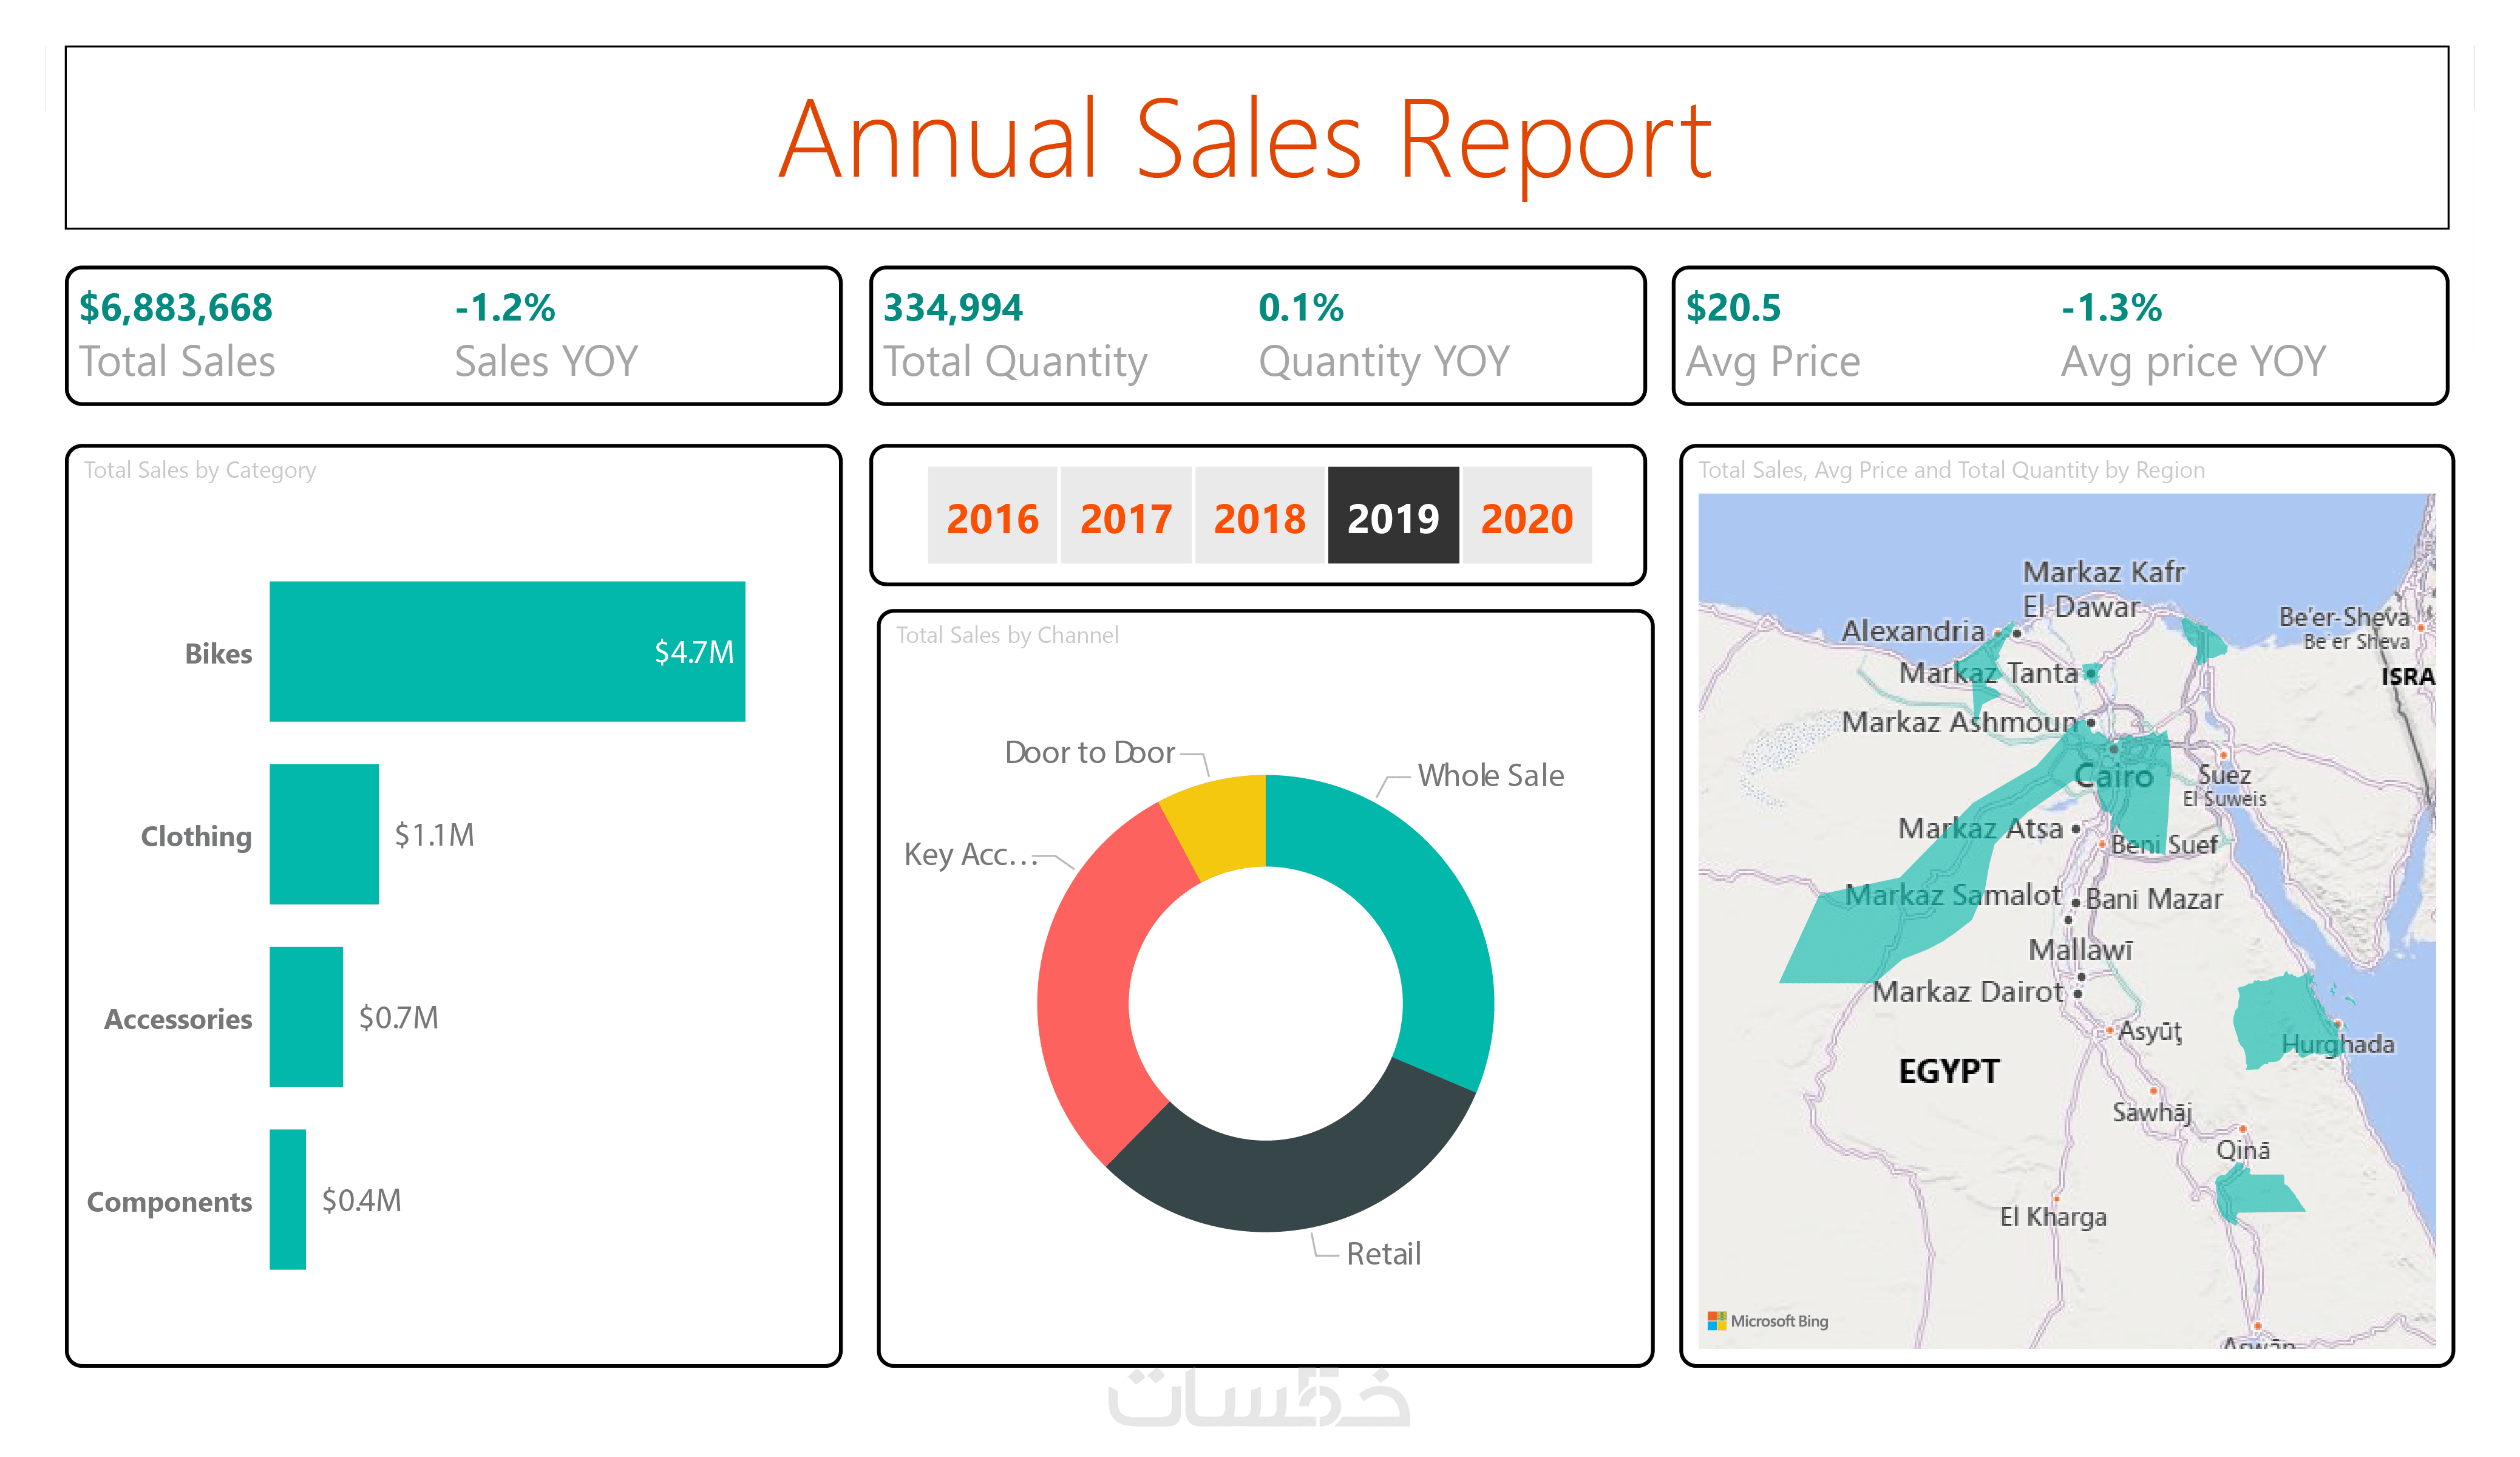Image resolution: width=2520 pixels, height=1457 pixels.
Task: Click the Annual Sales Report title
Action: tap(1245, 140)
